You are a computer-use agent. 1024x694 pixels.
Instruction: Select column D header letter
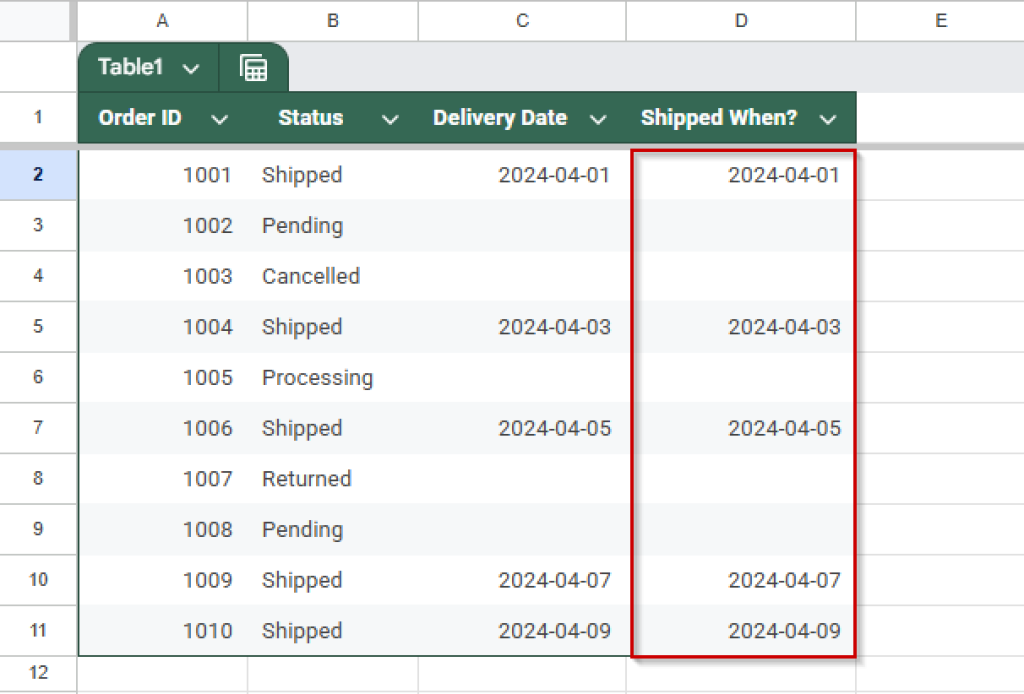(x=740, y=20)
